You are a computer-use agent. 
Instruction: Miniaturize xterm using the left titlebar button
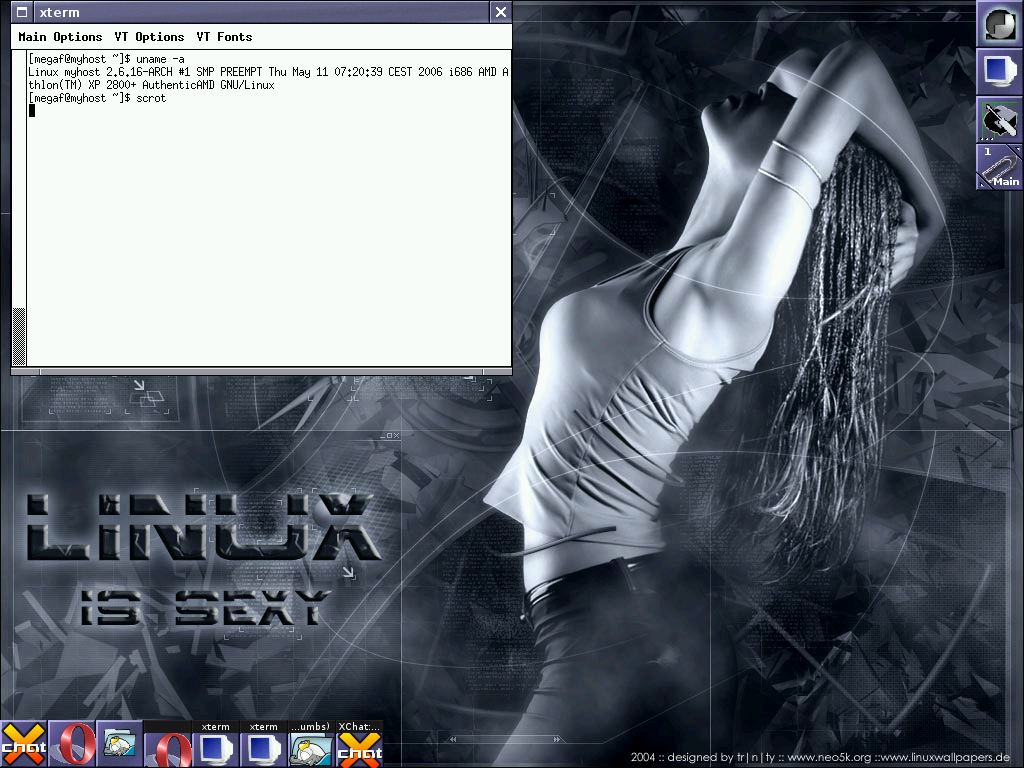tap(22, 12)
